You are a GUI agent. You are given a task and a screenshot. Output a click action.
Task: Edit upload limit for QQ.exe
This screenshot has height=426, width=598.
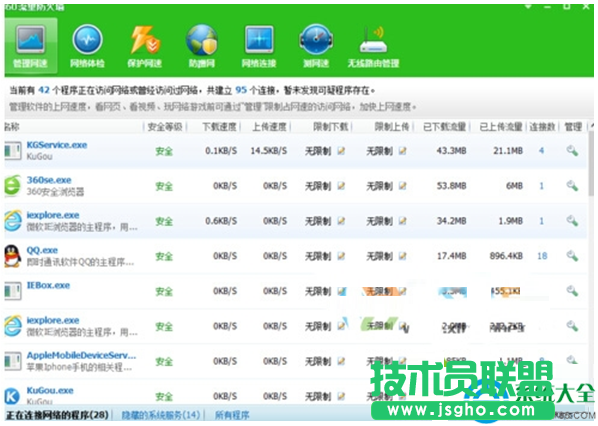coord(402,256)
